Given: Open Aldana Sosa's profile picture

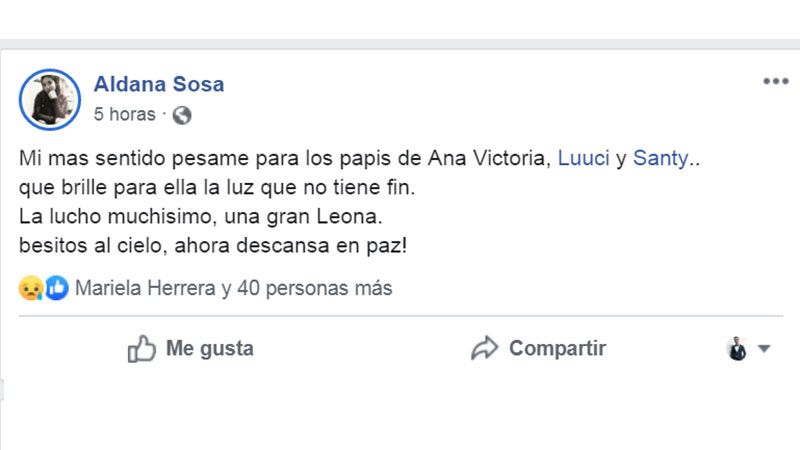Looking at the screenshot, I should click(49, 99).
